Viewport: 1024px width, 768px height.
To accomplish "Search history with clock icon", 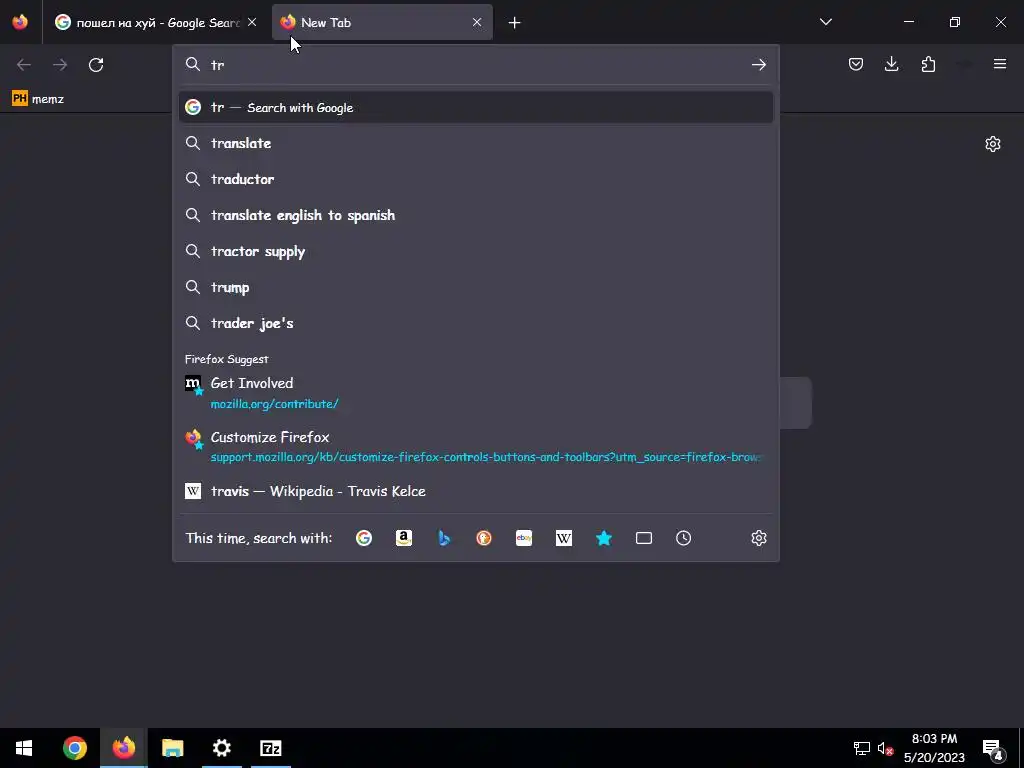I will tap(684, 538).
